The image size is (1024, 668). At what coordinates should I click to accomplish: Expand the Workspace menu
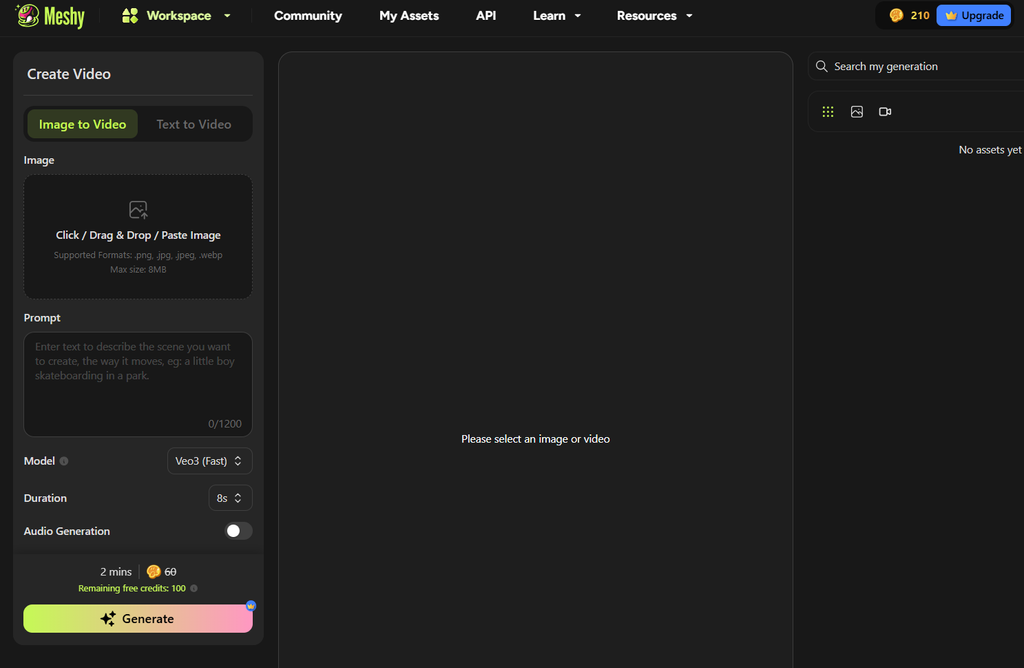[177, 16]
